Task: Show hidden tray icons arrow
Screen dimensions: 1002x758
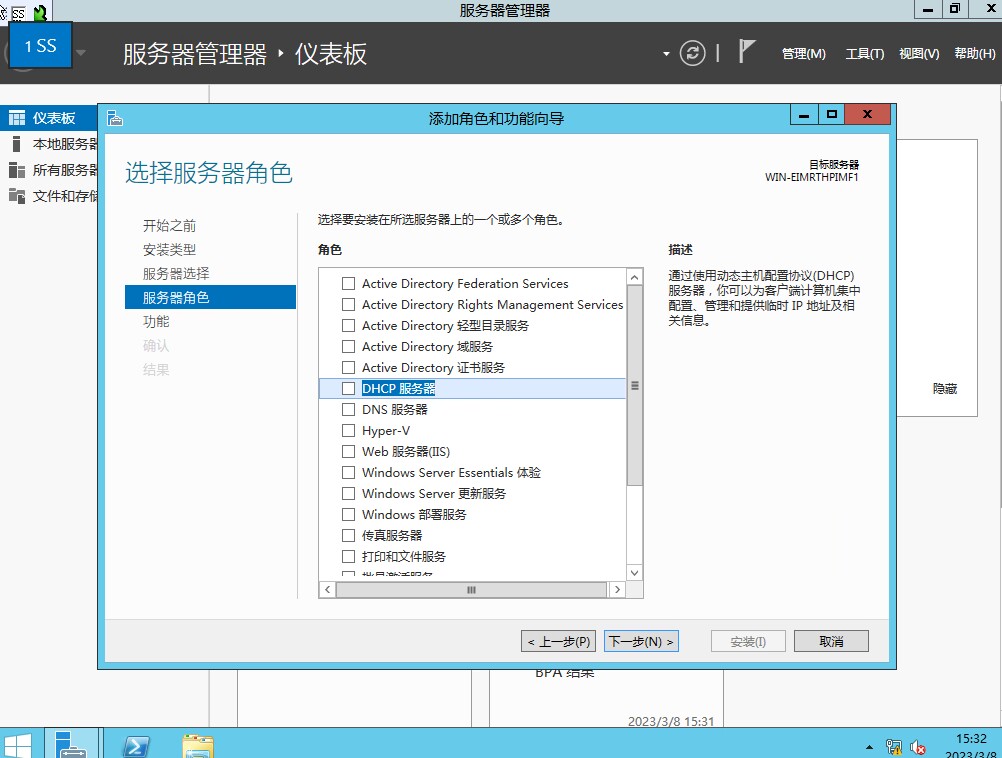Action: 869,747
